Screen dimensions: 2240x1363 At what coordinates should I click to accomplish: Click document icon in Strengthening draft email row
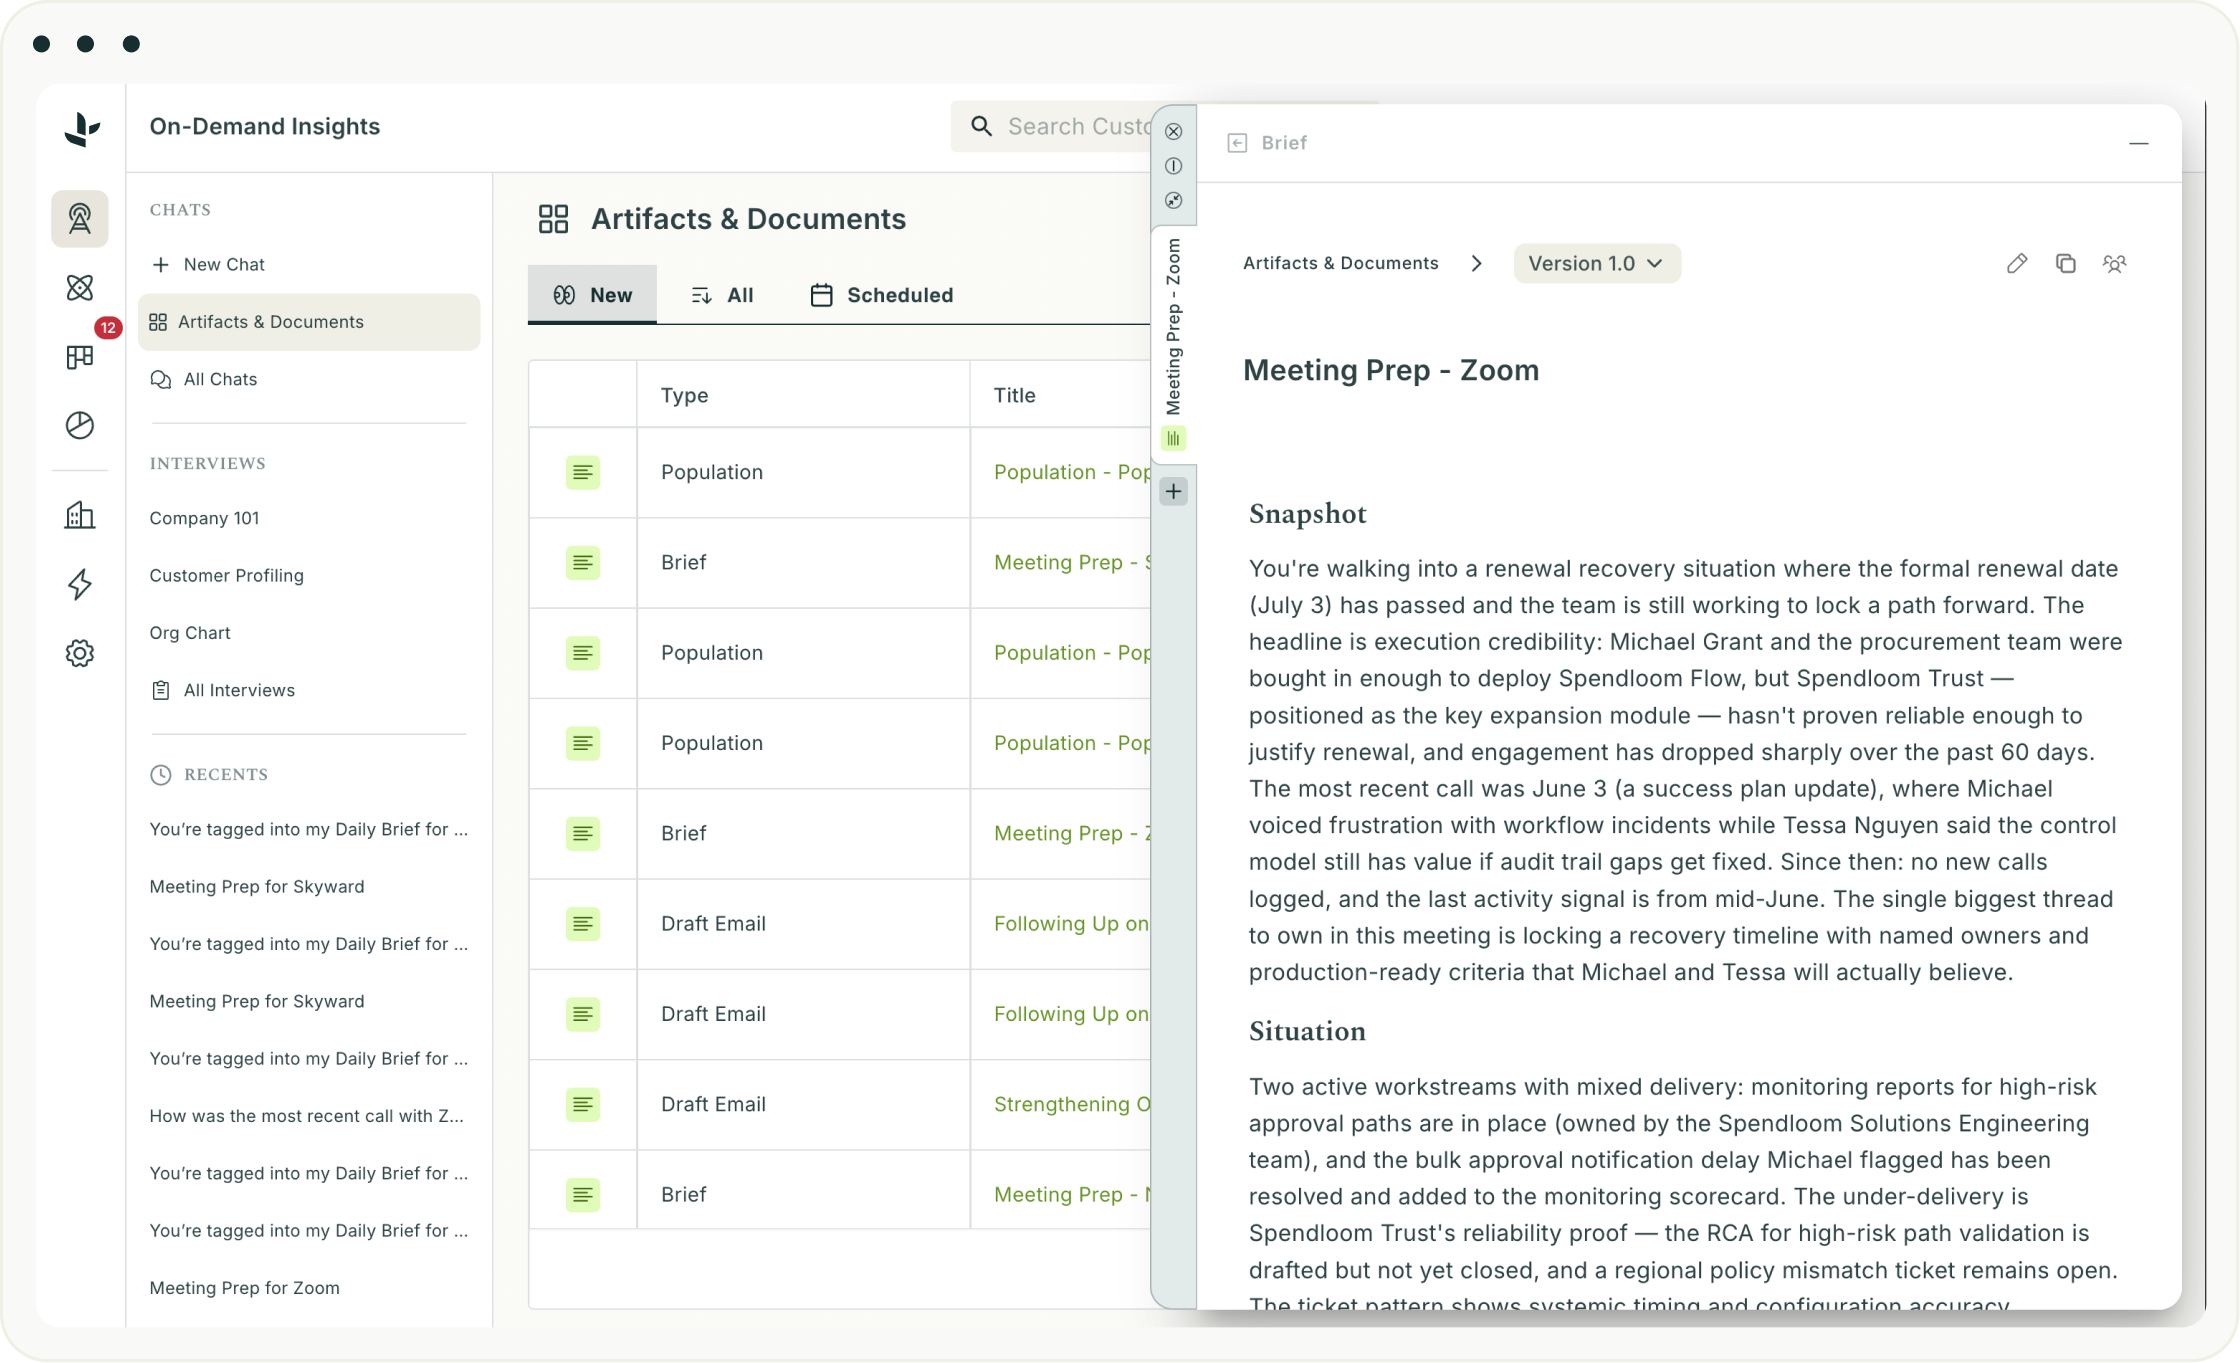click(583, 1104)
